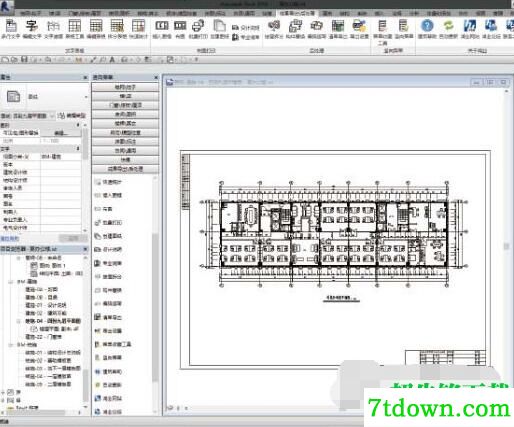Collapse the BM-结施 sheets group in browser
514x427 pixels.
(x=11, y=345)
